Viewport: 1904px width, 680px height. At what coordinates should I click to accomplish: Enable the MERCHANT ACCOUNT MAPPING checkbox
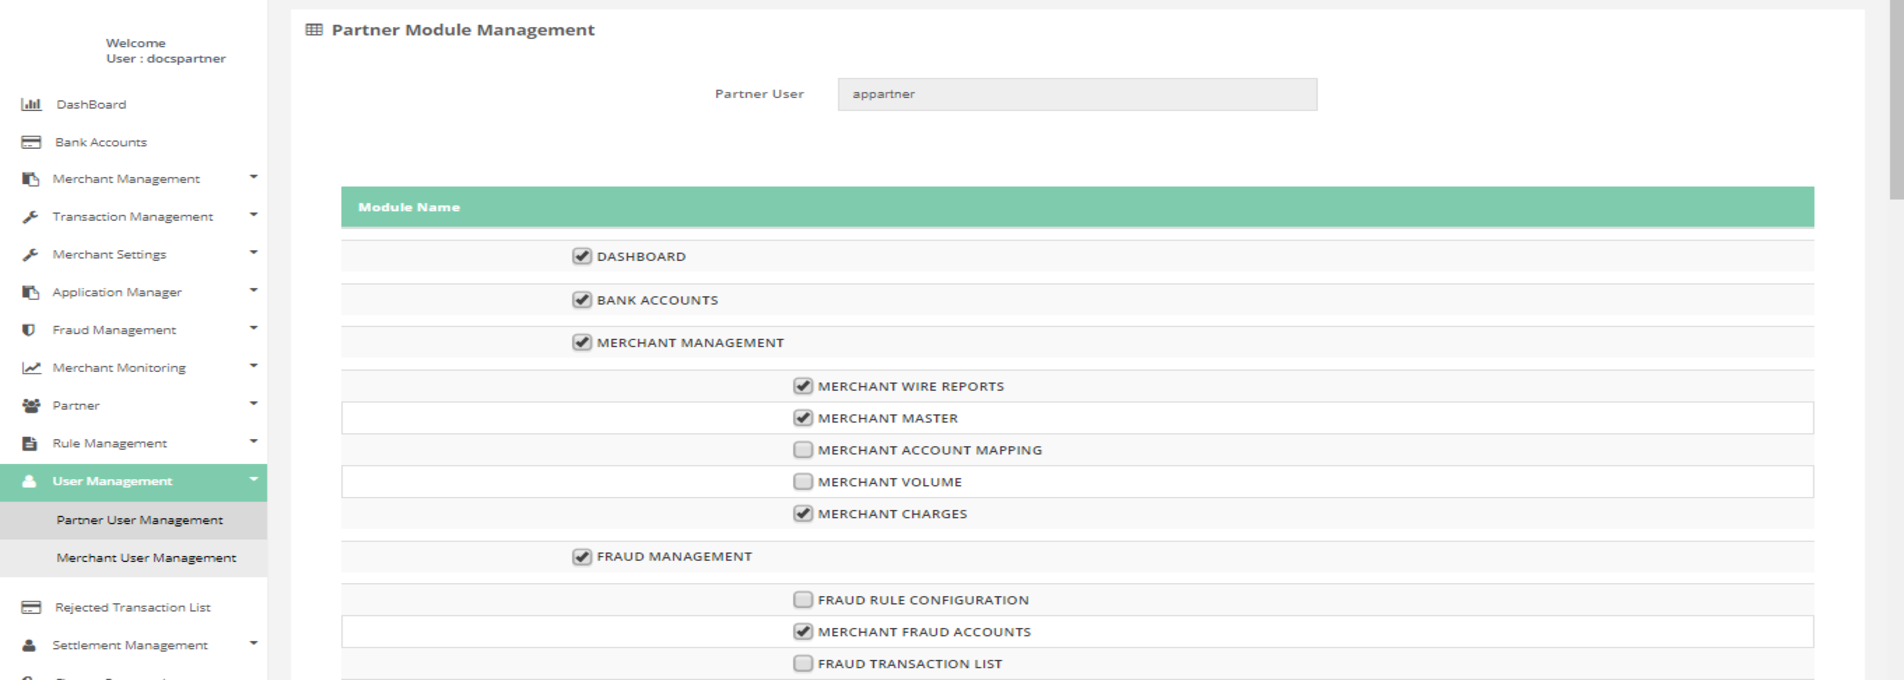point(802,450)
